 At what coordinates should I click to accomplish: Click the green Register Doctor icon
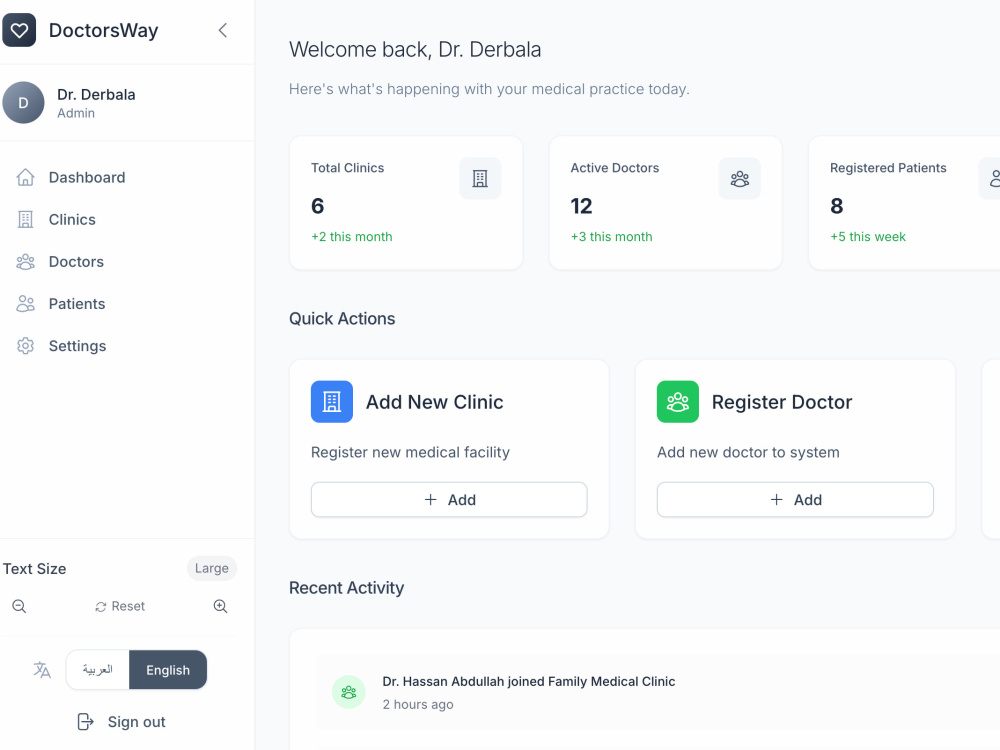pyautogui.click(x=678, y=402)
